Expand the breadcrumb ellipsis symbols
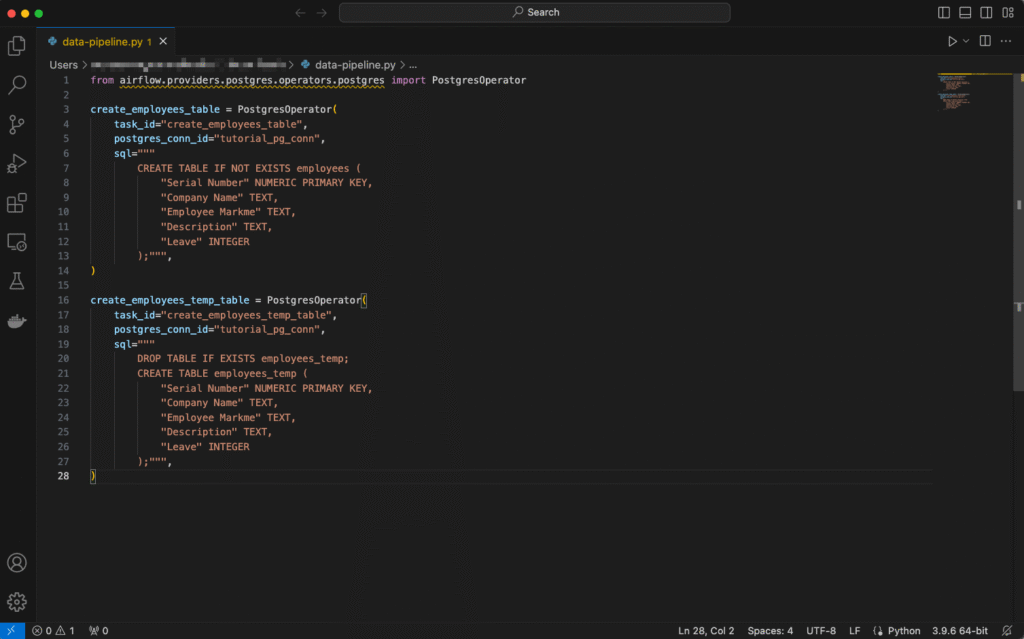Viewport: 1024px width, 639px height. (413, 65)
